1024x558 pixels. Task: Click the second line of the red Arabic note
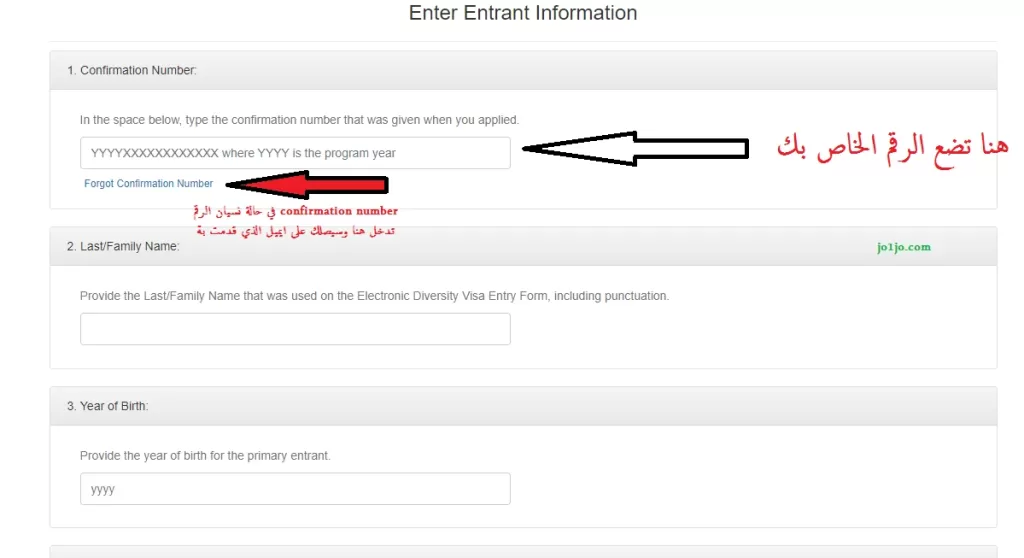tap(296, 231)
